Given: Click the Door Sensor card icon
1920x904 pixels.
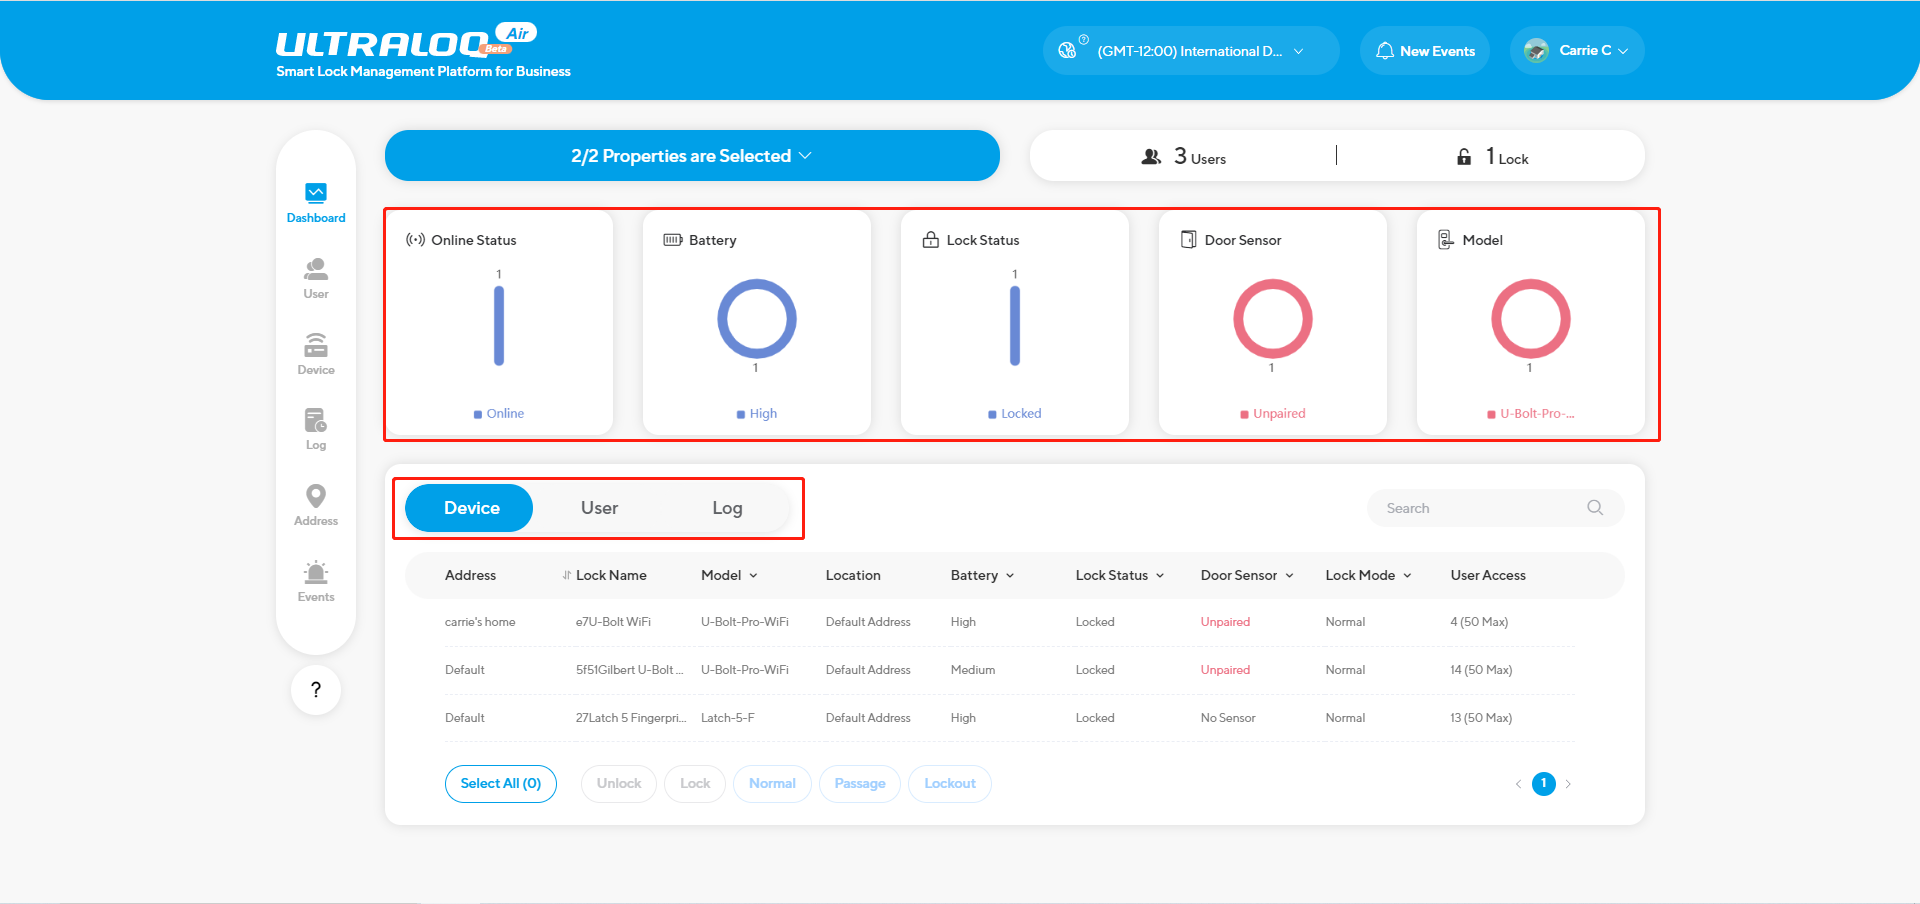Looking at the screenshot, I should click(1189, 240).
